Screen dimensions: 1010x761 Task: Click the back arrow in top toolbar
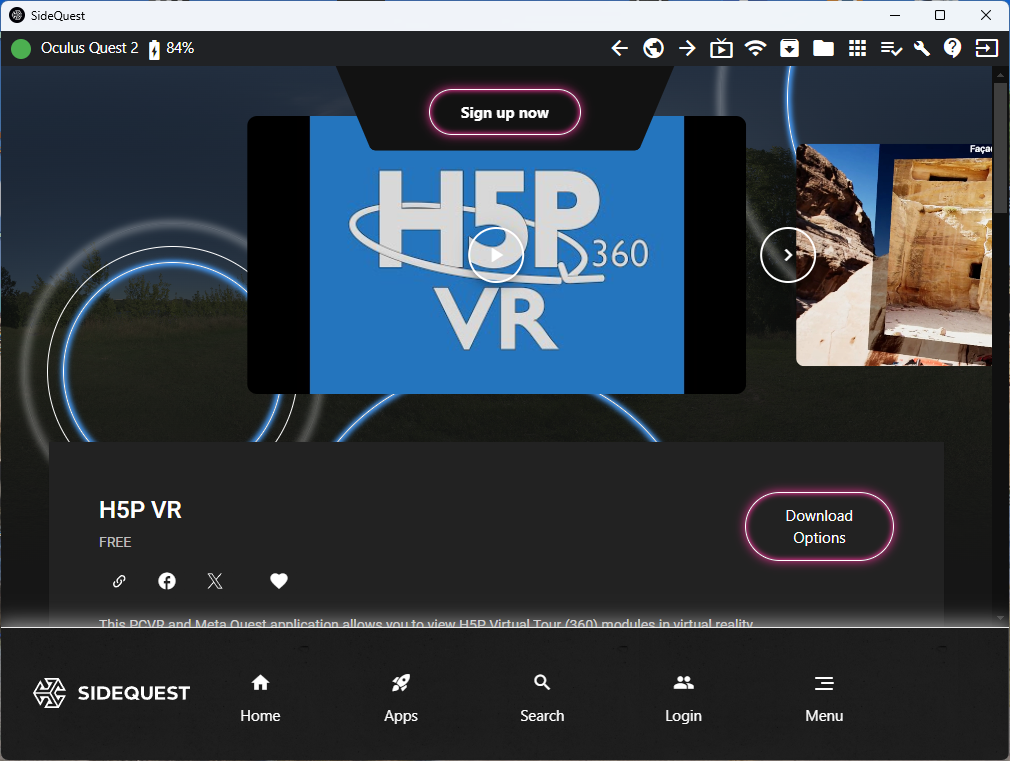(620, 48)
